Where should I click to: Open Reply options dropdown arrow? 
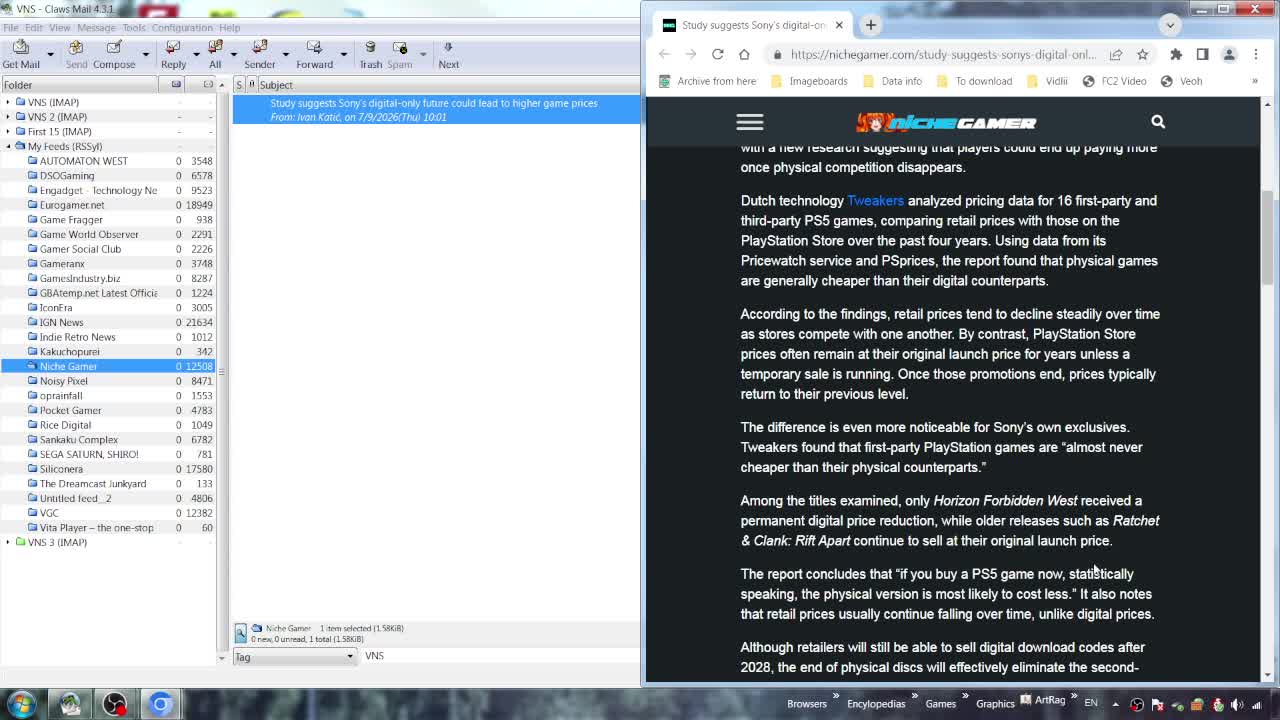click(196, 55)
